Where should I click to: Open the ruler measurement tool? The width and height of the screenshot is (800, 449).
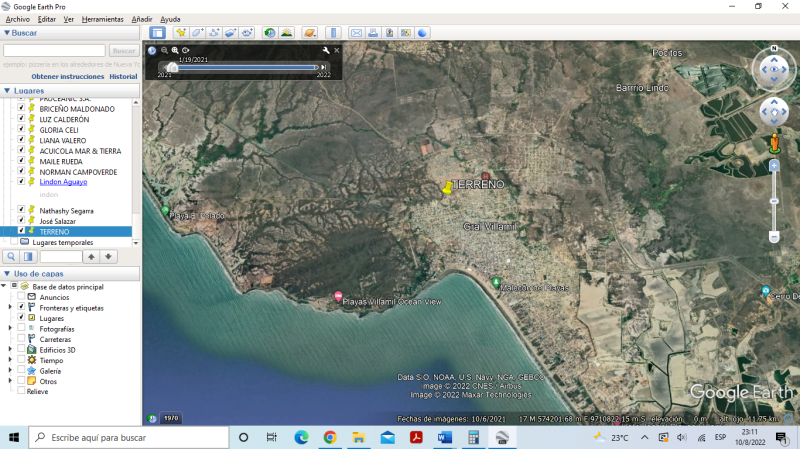[334, 33]
